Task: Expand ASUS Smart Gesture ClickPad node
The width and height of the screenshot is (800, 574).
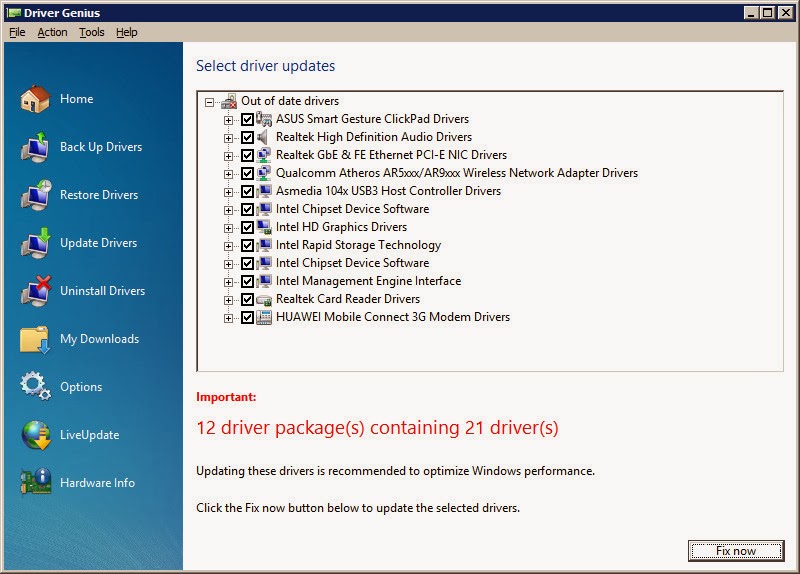Action: tap(228, 120)
